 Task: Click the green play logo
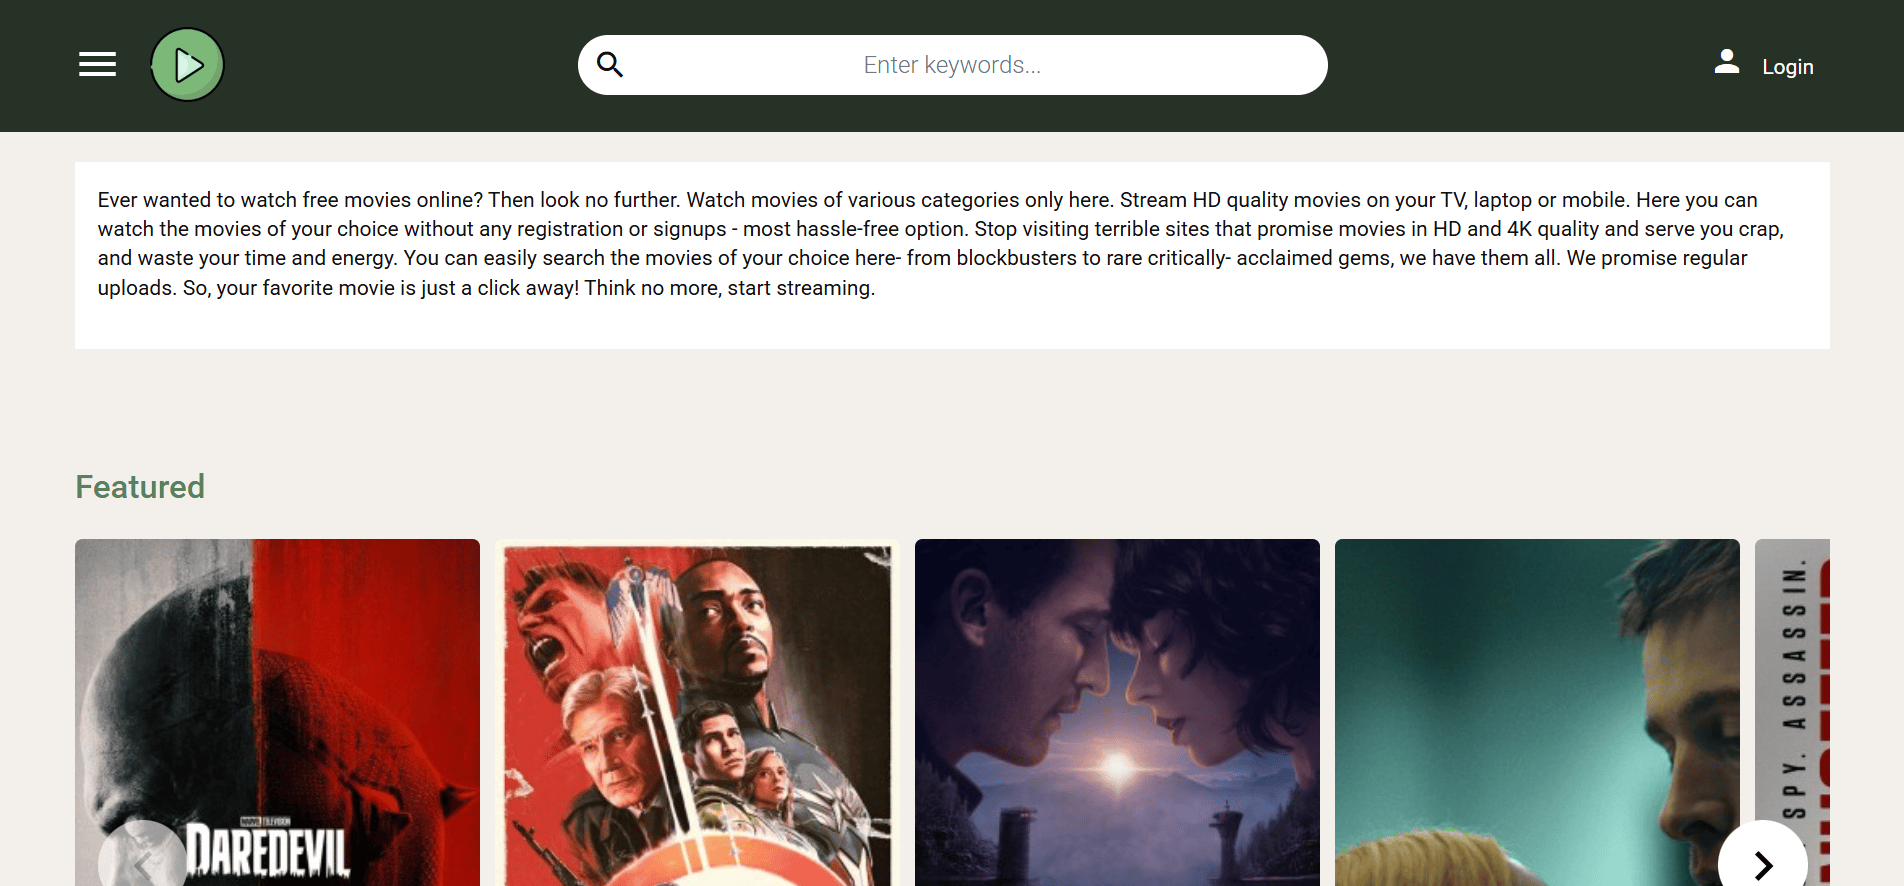(x=187, y=65)
